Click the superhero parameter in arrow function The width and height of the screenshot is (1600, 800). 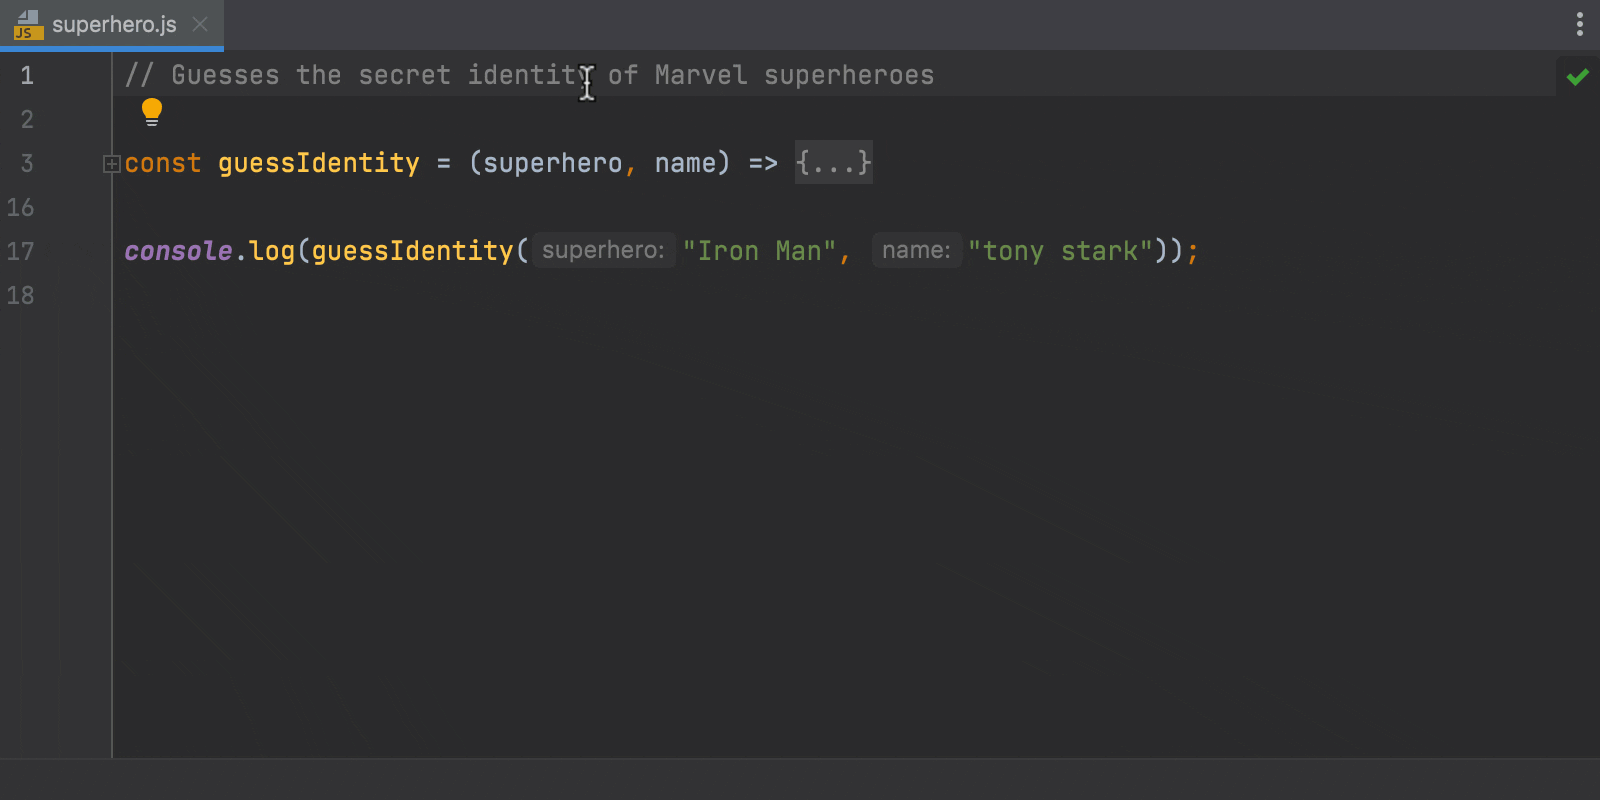[553, 163]
